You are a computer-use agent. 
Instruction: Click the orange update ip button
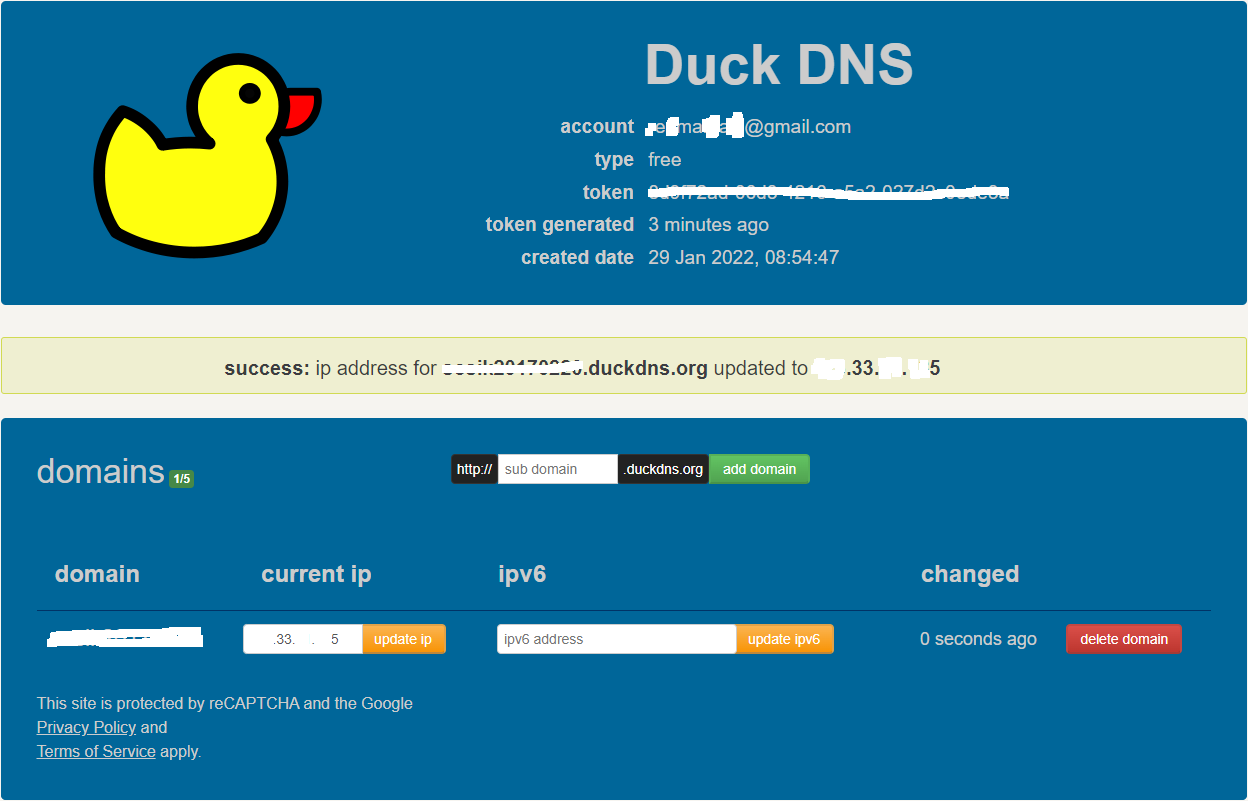point(403,639)
